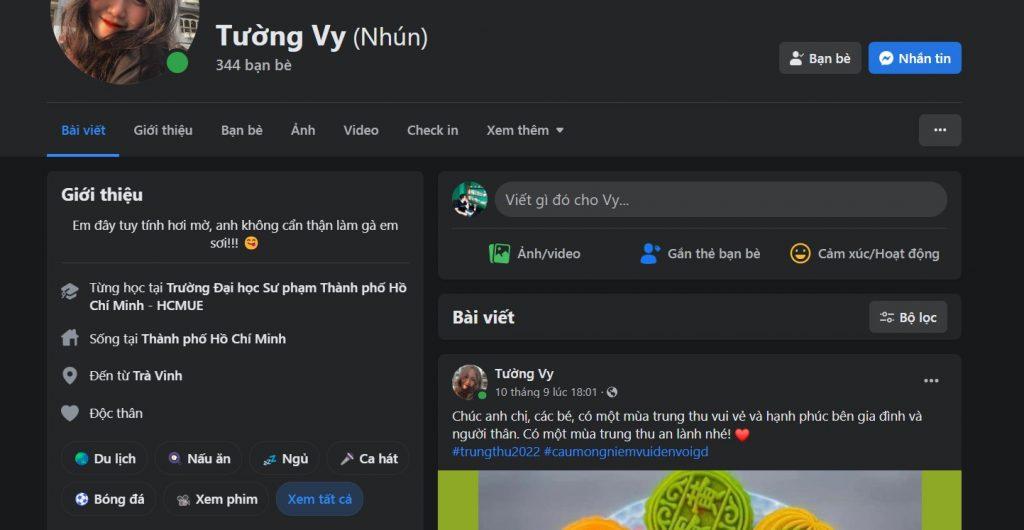
Task: Click the Gắn thẻ bạn bè tag icon
Action: coord(650,253)
